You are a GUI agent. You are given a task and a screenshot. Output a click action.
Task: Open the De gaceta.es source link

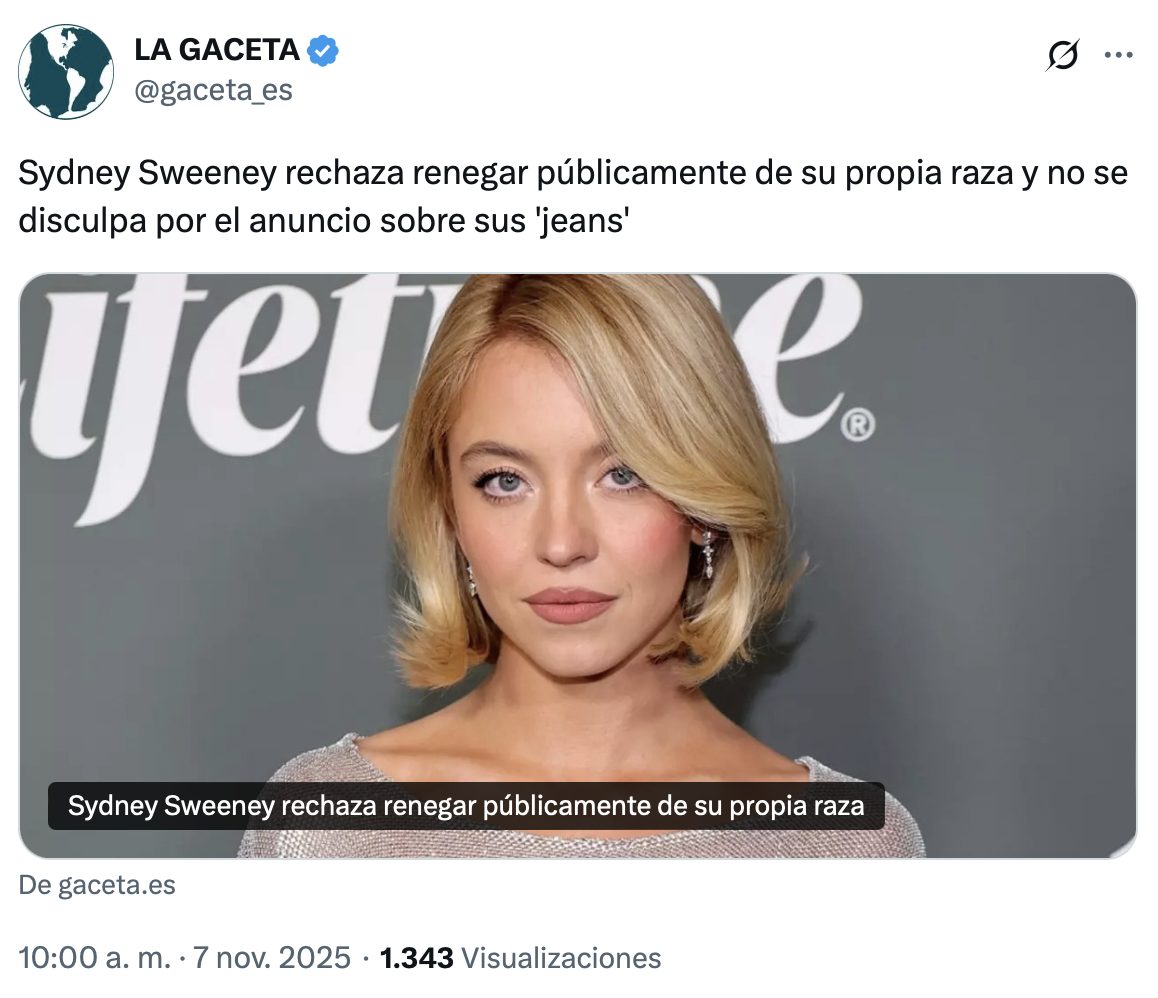tap(97, 885)
